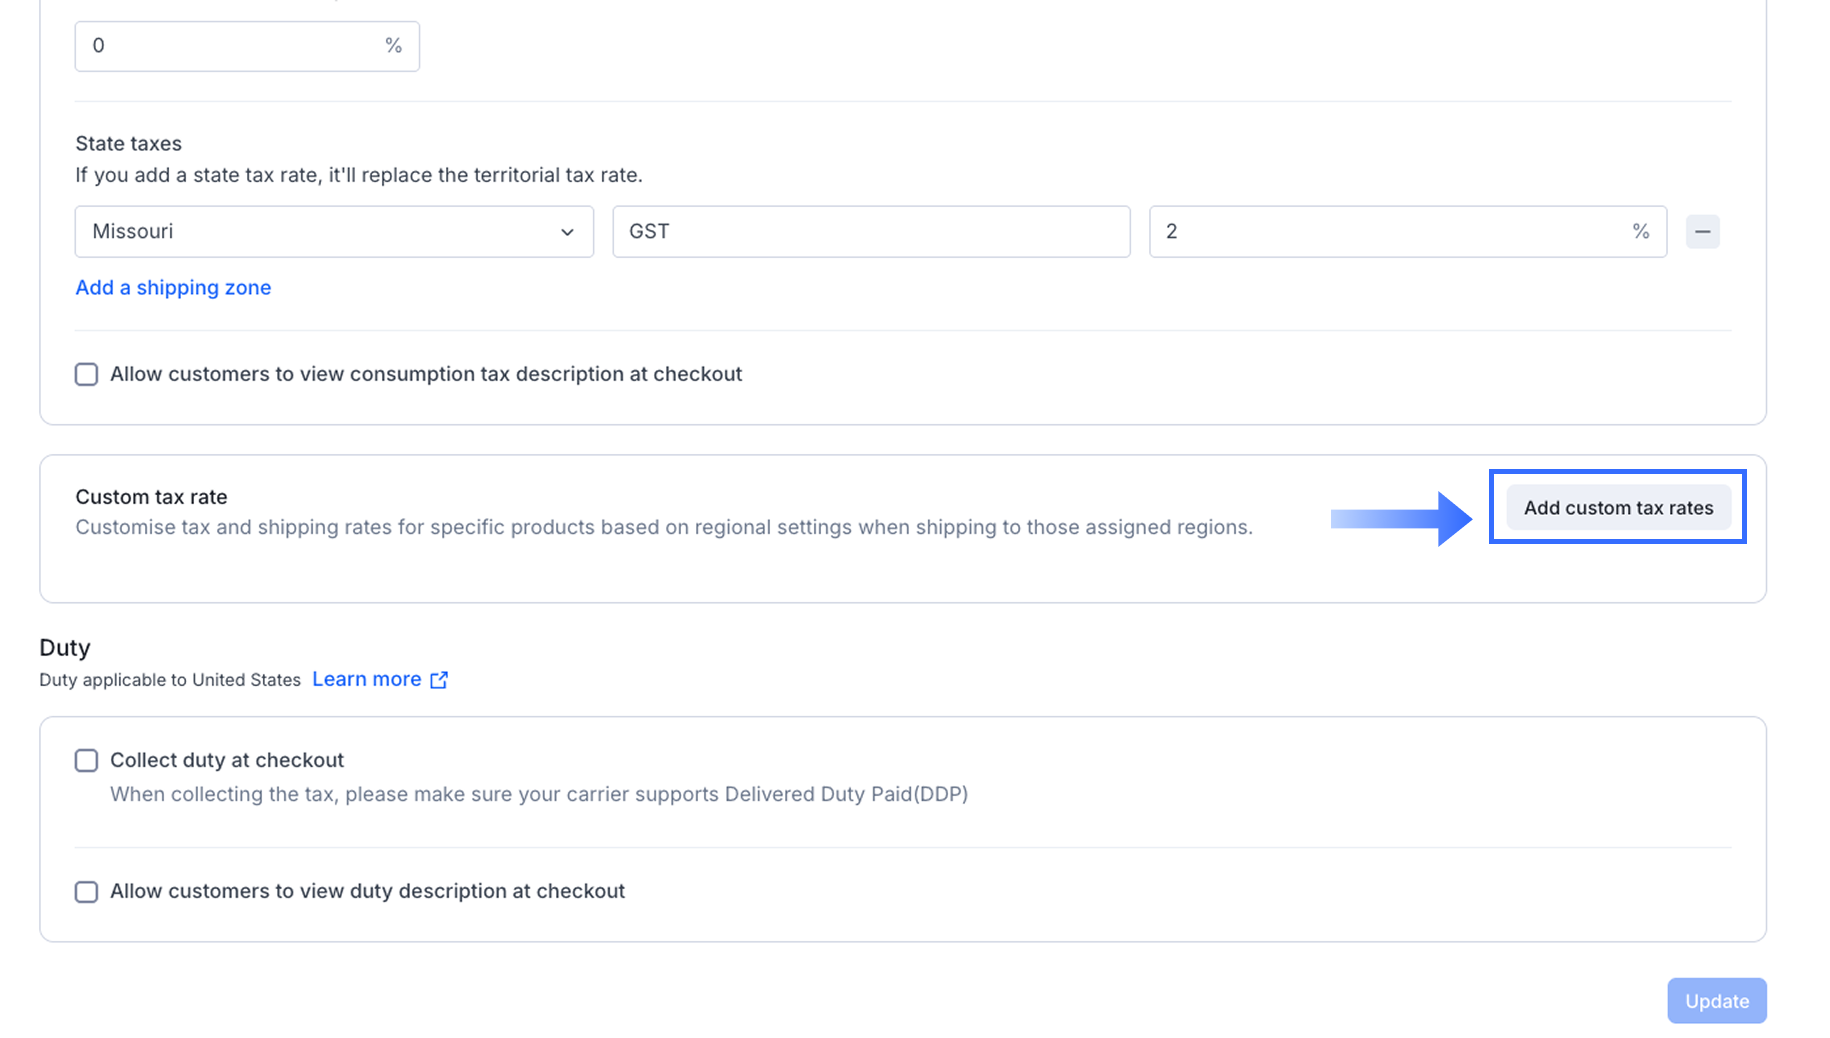Remove the Missouri state tax row
The height and width of the screenshot is (1038, 1830).
click(1702, 232)
